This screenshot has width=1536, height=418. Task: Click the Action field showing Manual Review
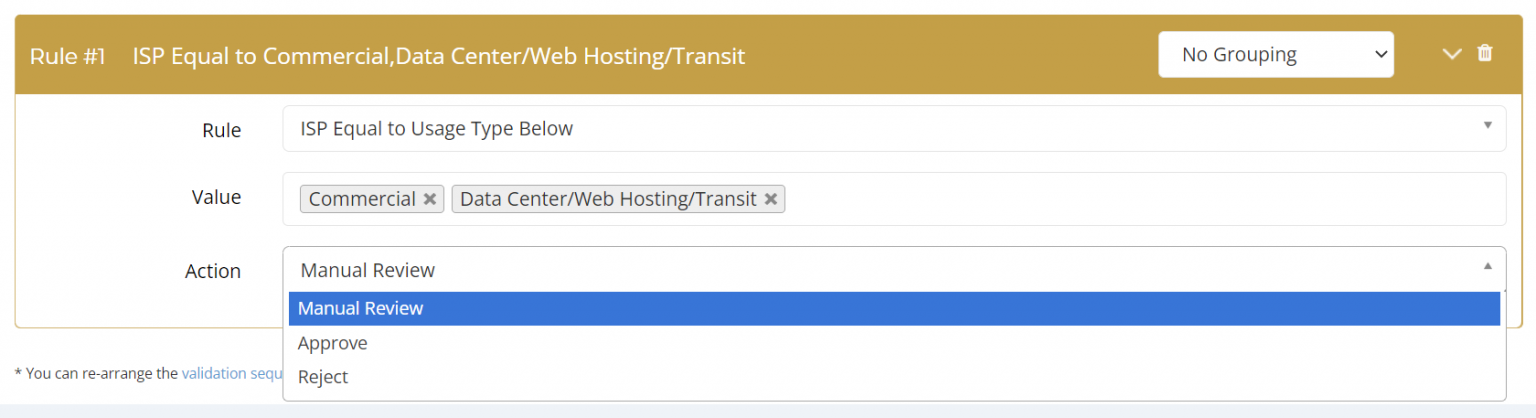tap(880, 270)
